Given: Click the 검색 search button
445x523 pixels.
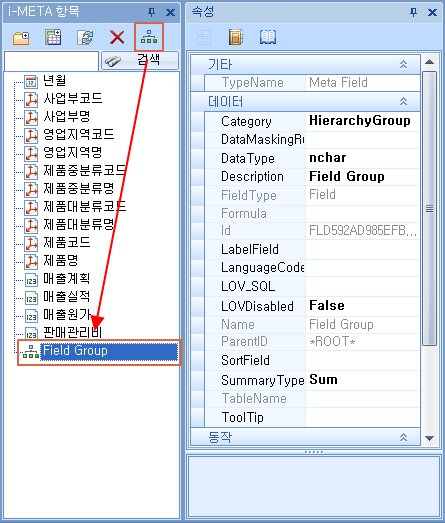Looking at the screenshot, I should click(x=140, y=61).
